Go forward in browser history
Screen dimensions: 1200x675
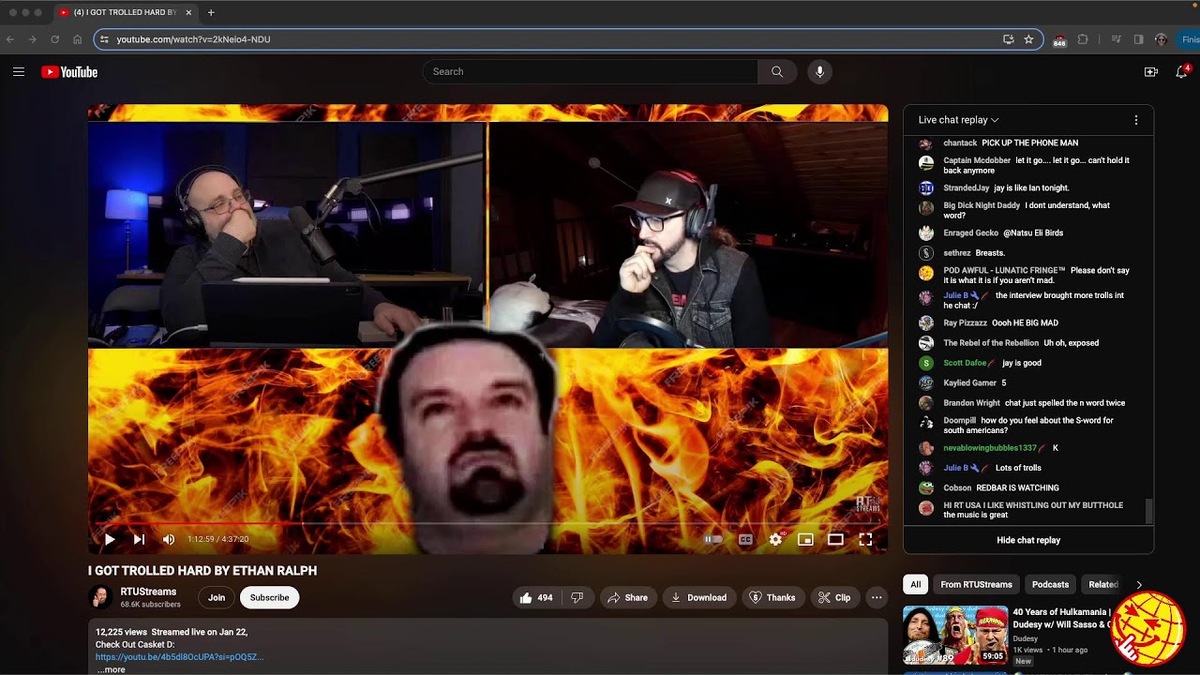coord(32,39)
